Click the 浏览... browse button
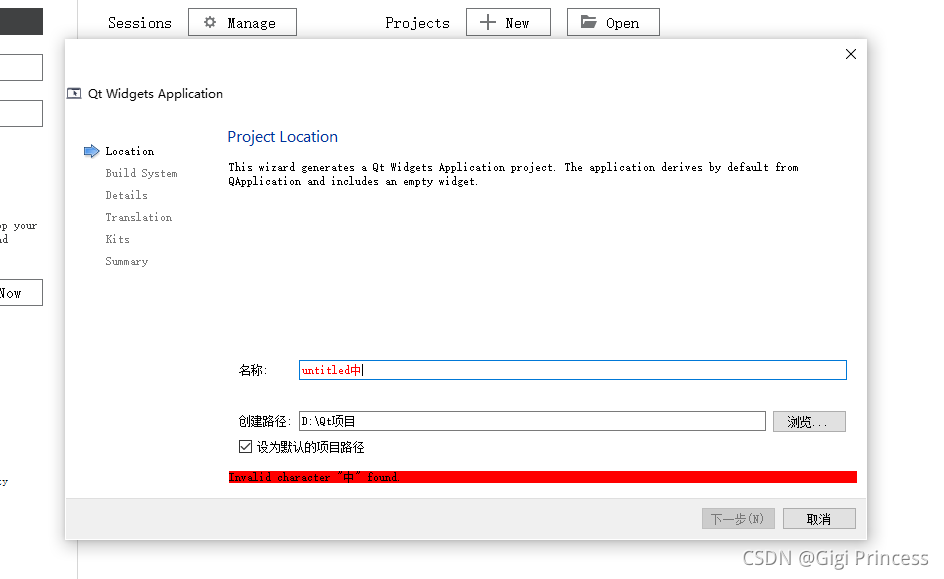The image size is (944, 579). pyautogui.click(x=809, y=421)
